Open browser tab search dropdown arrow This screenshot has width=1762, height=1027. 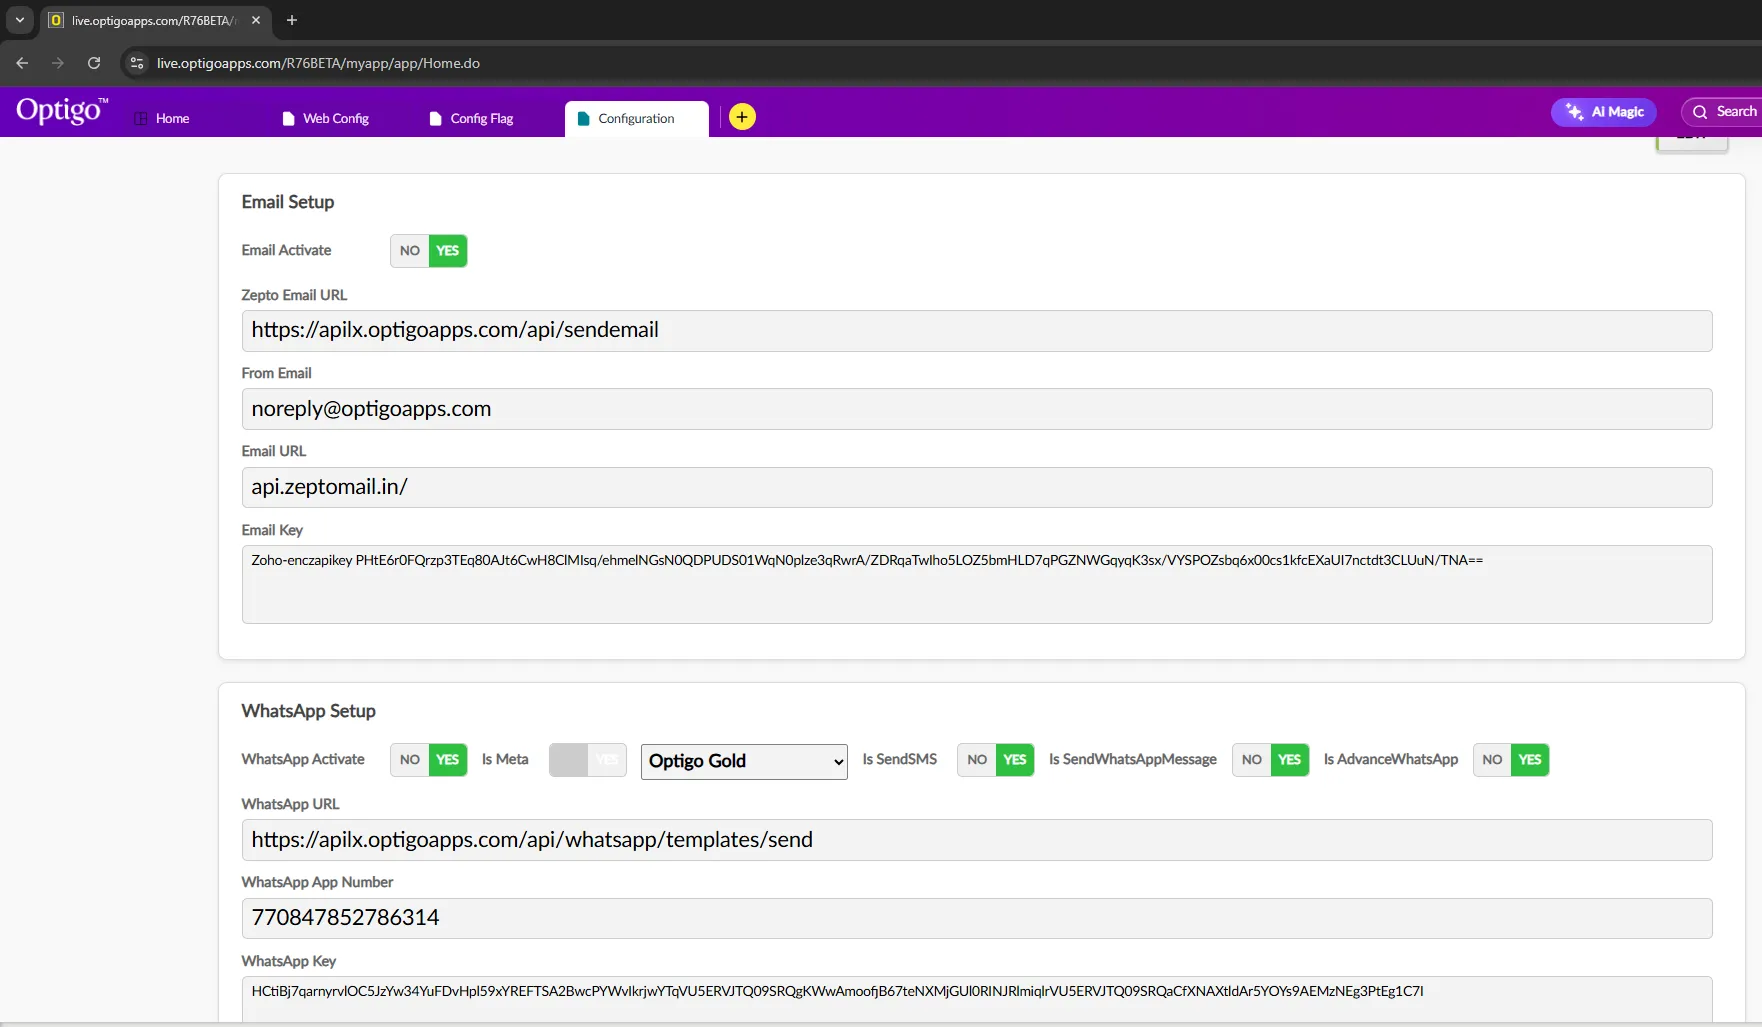(19, 20)
